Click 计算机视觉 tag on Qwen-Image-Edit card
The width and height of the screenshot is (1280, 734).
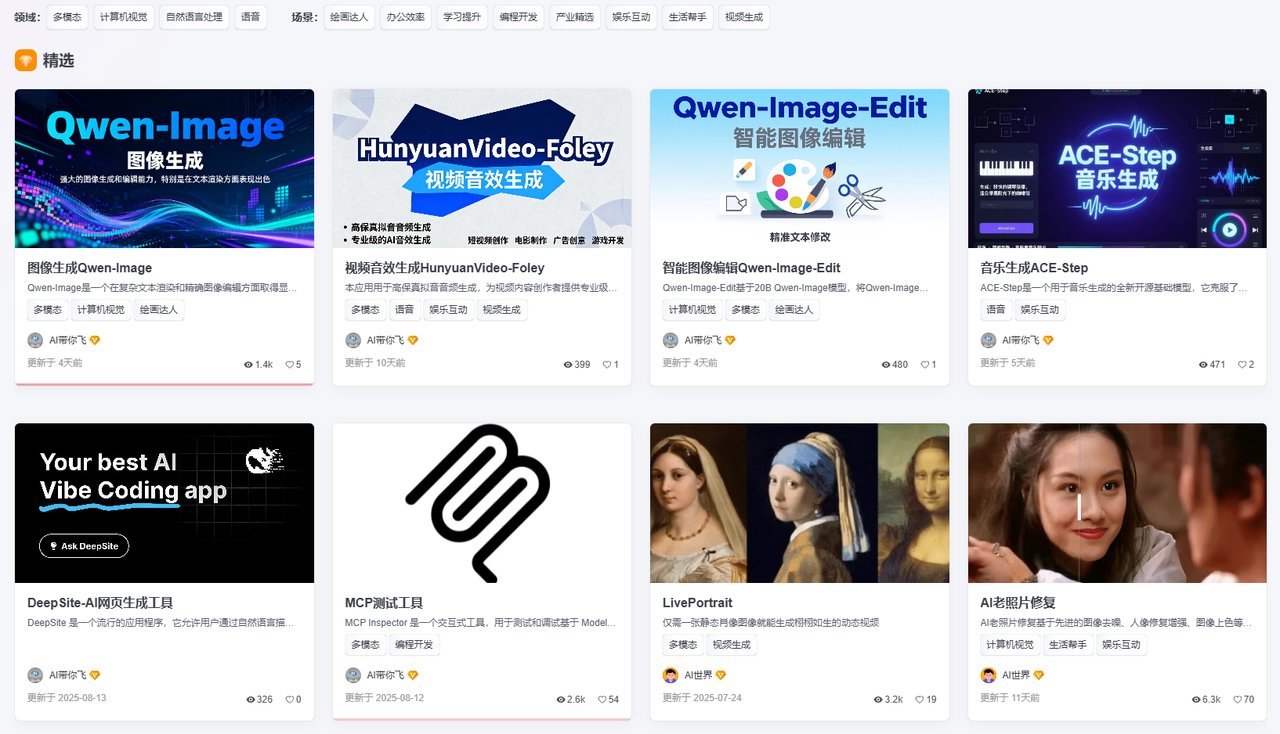tap(692, 310)
